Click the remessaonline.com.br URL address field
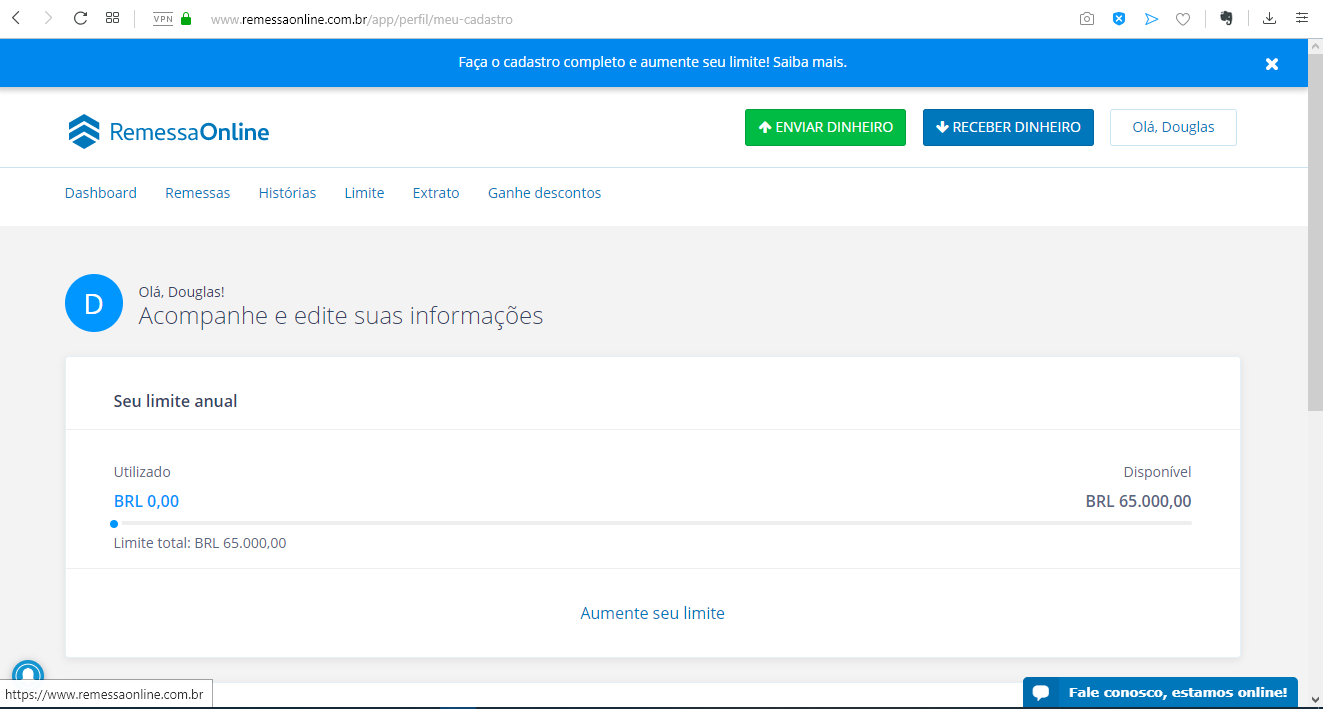This screenshot has height=709, width=1323. 361,19
